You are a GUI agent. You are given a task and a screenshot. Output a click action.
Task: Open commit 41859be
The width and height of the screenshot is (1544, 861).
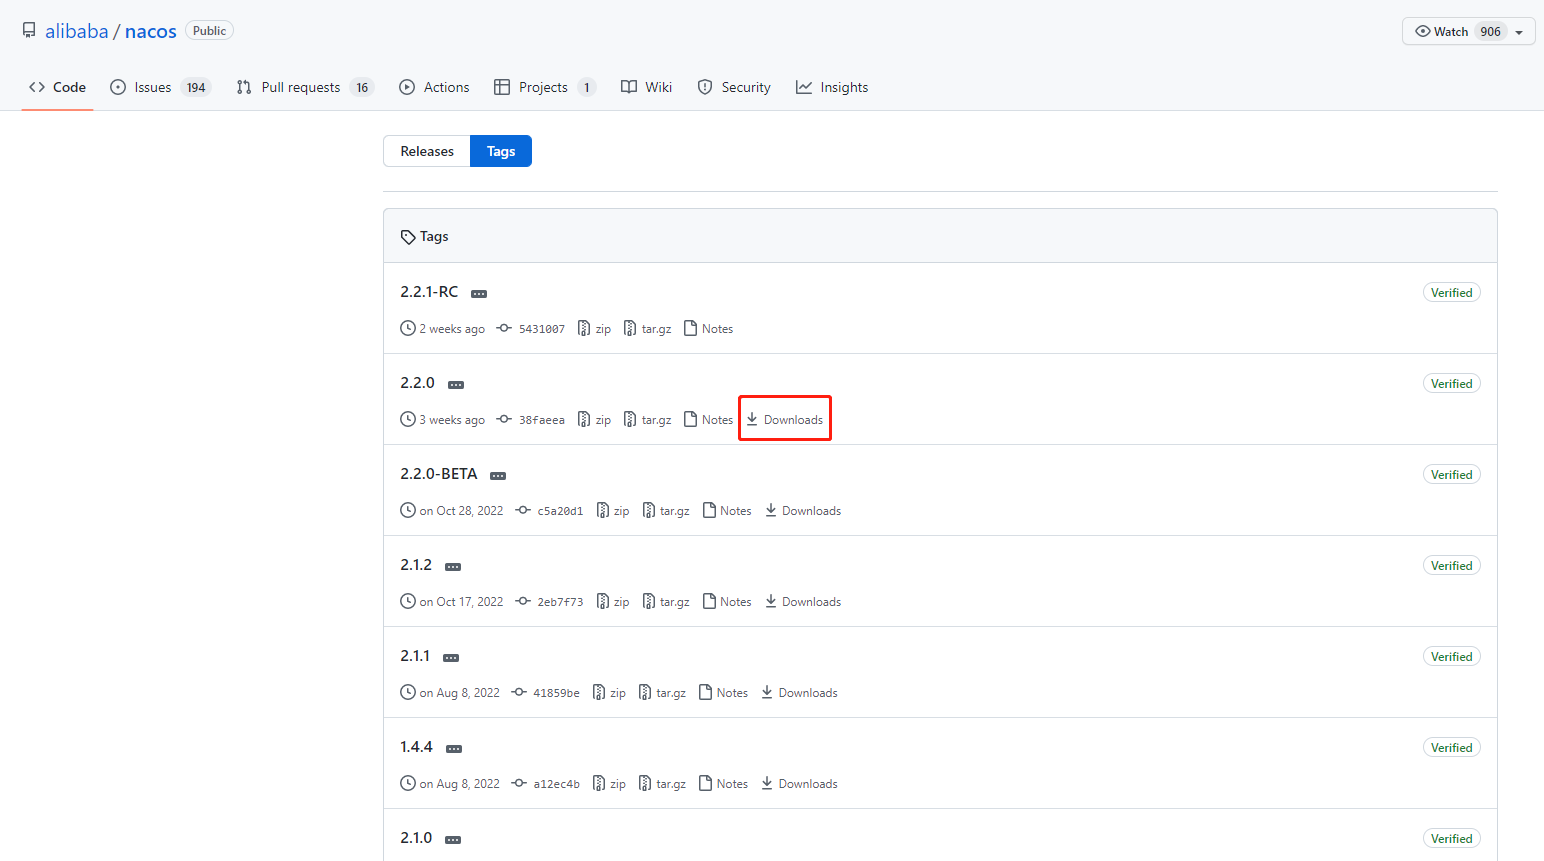point(546,693)
